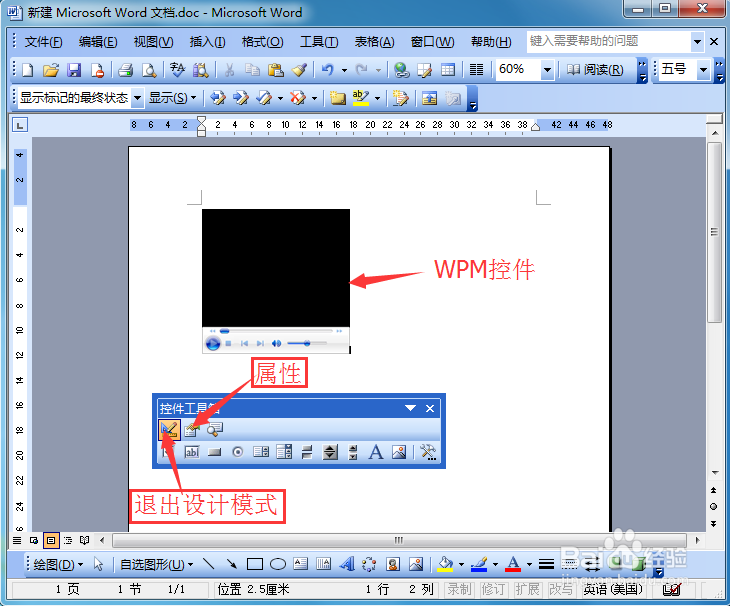Screen dimensions: 730x606
Task: Open the 编辑(E) menu
Action: (98, 42)
